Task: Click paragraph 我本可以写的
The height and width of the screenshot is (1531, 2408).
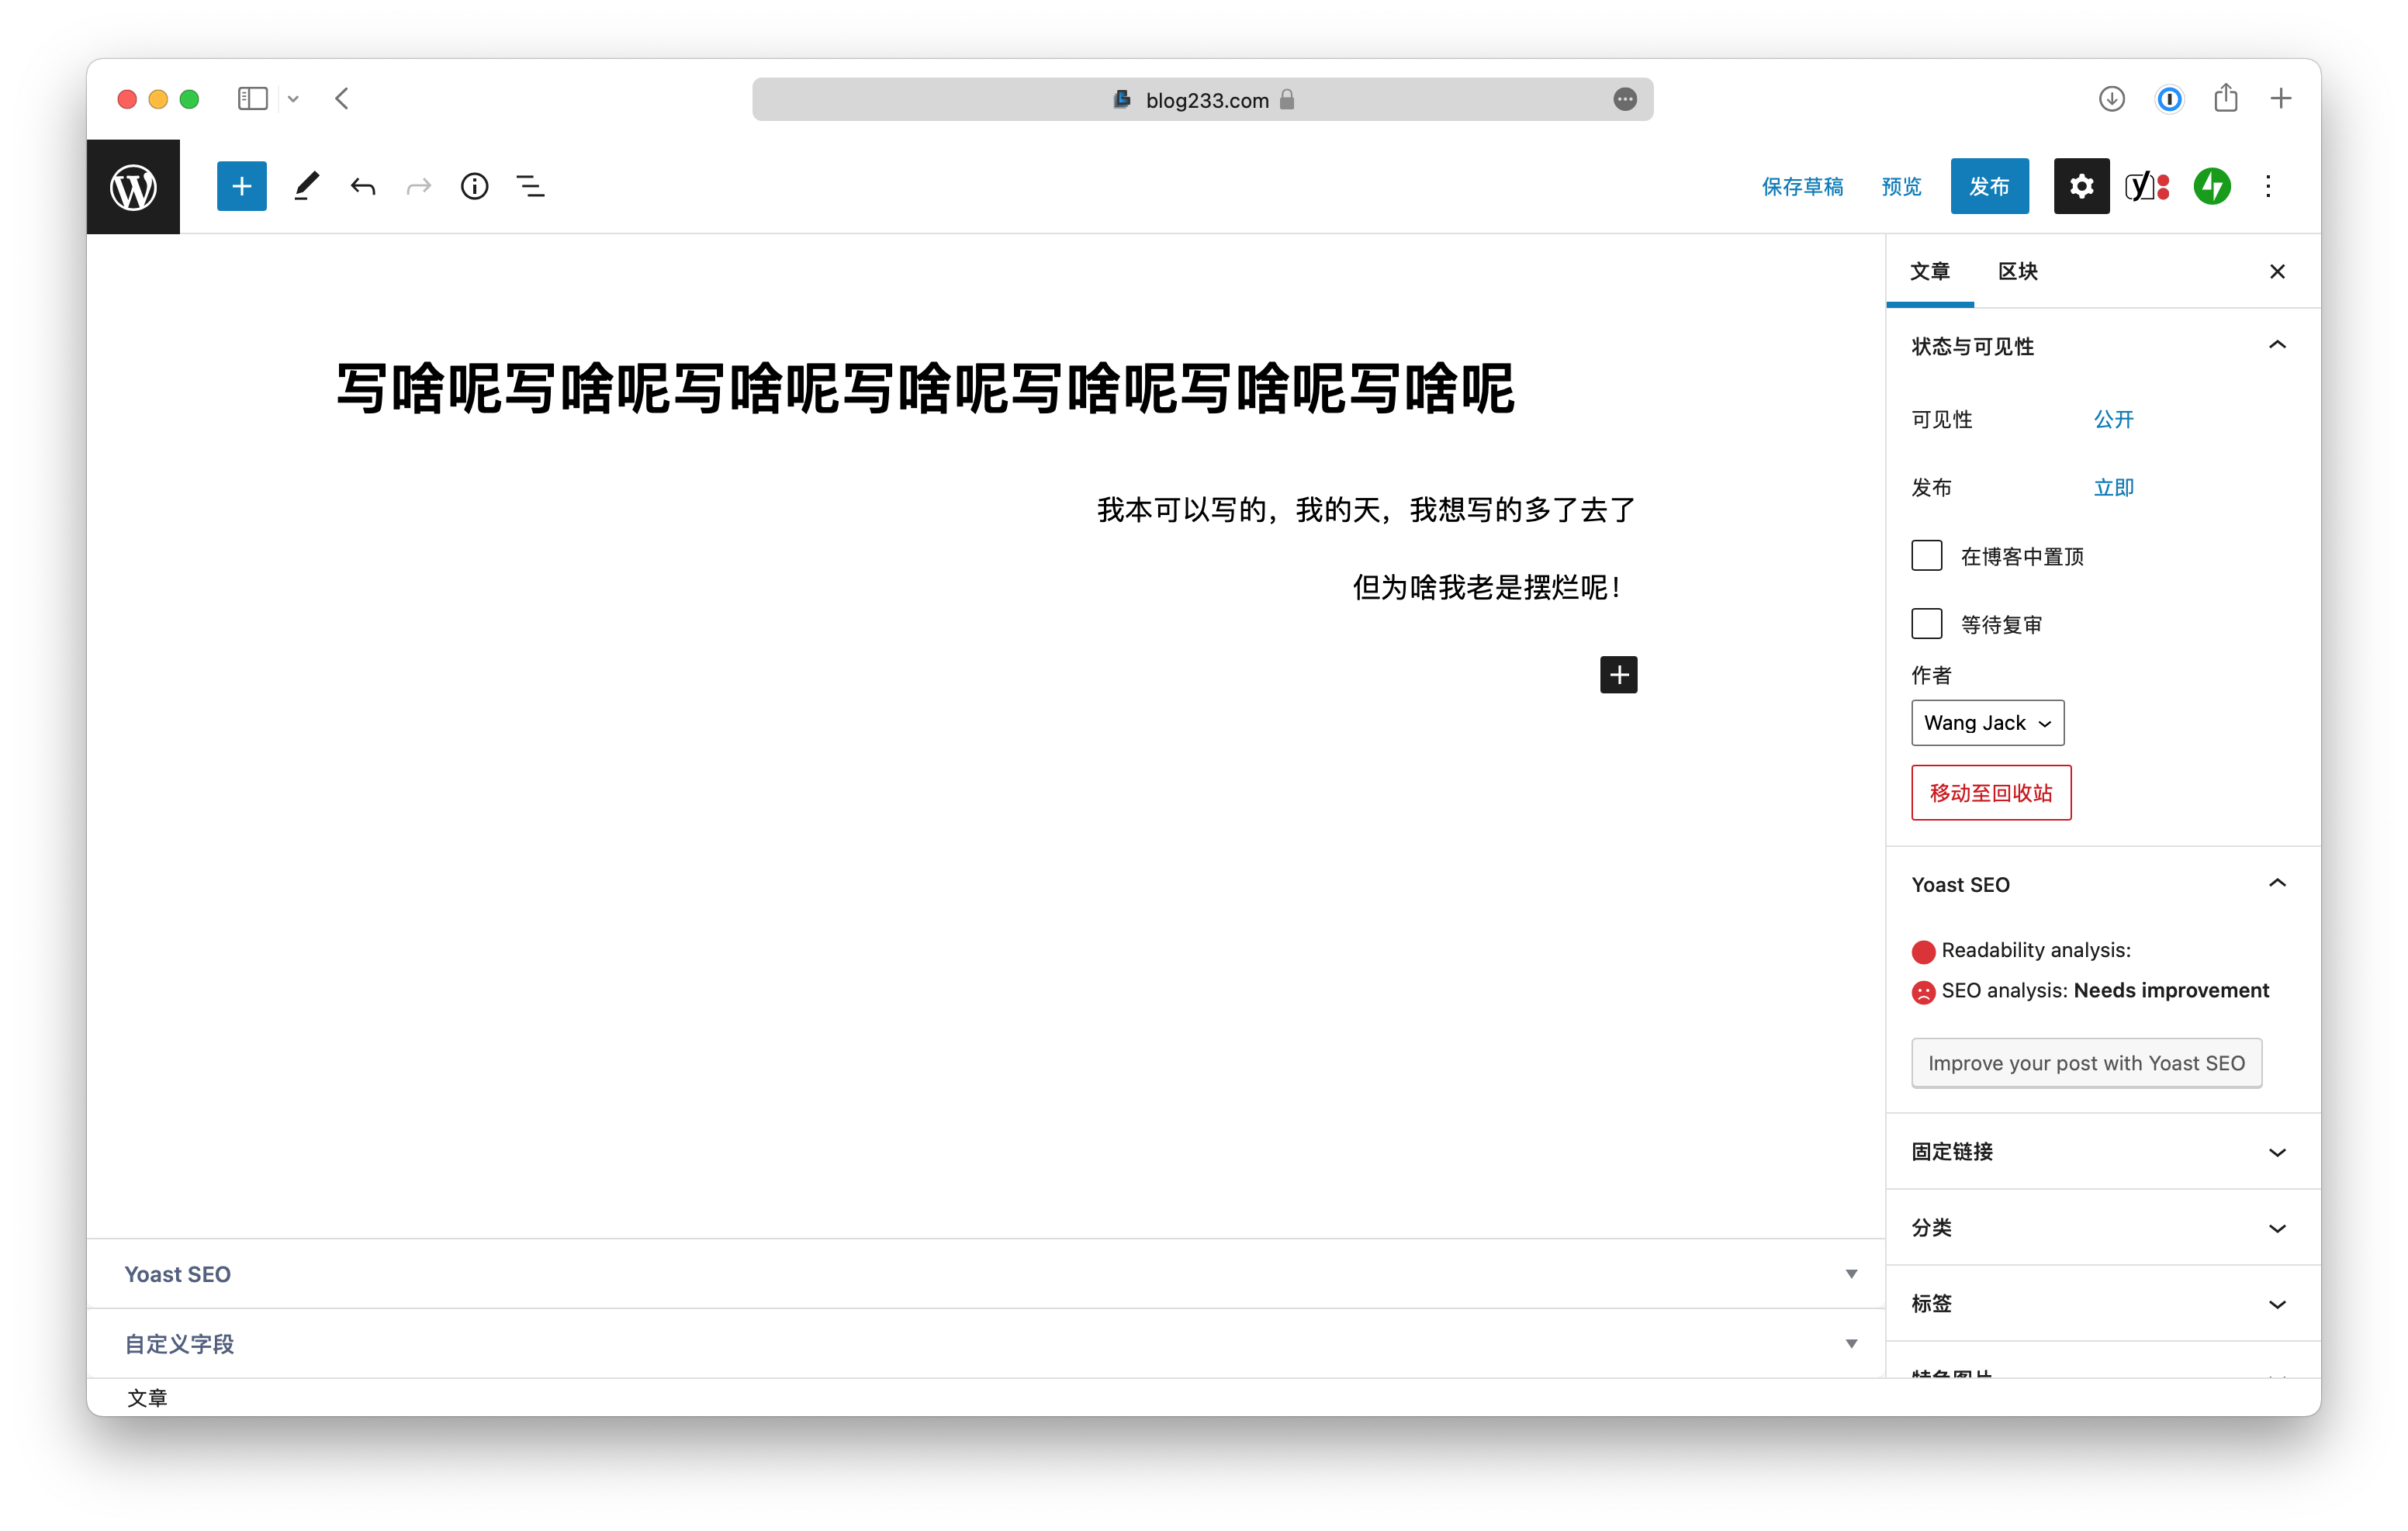Action: [x=1366, y=510]
